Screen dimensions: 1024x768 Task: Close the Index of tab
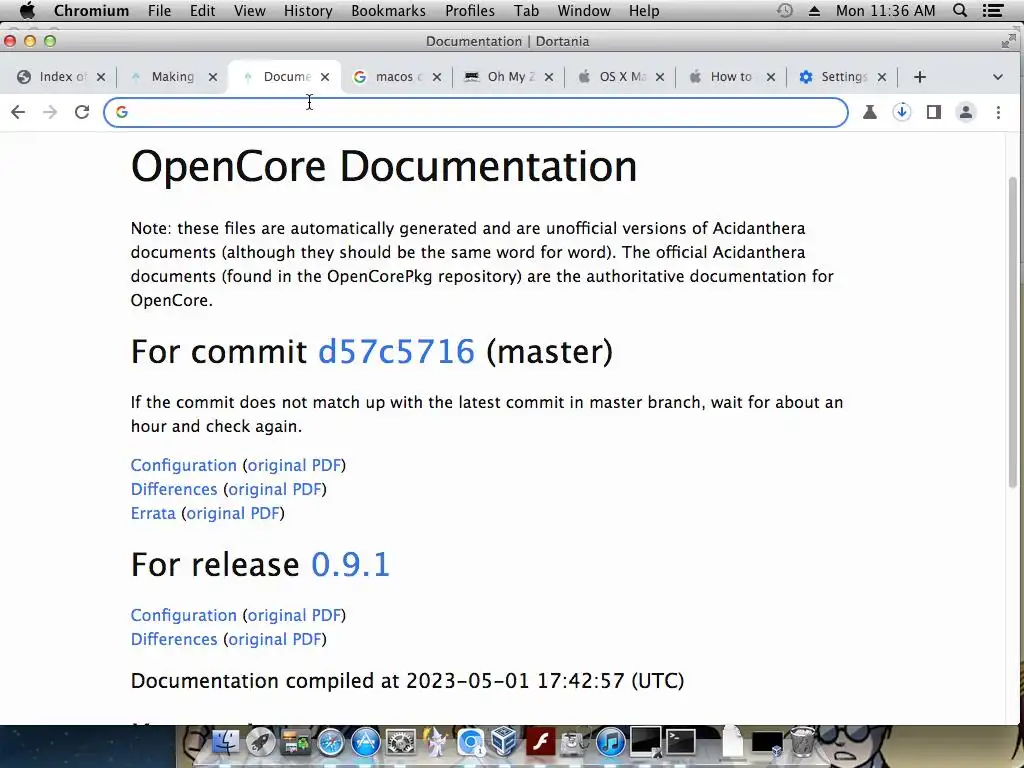[x=101, y=77]
